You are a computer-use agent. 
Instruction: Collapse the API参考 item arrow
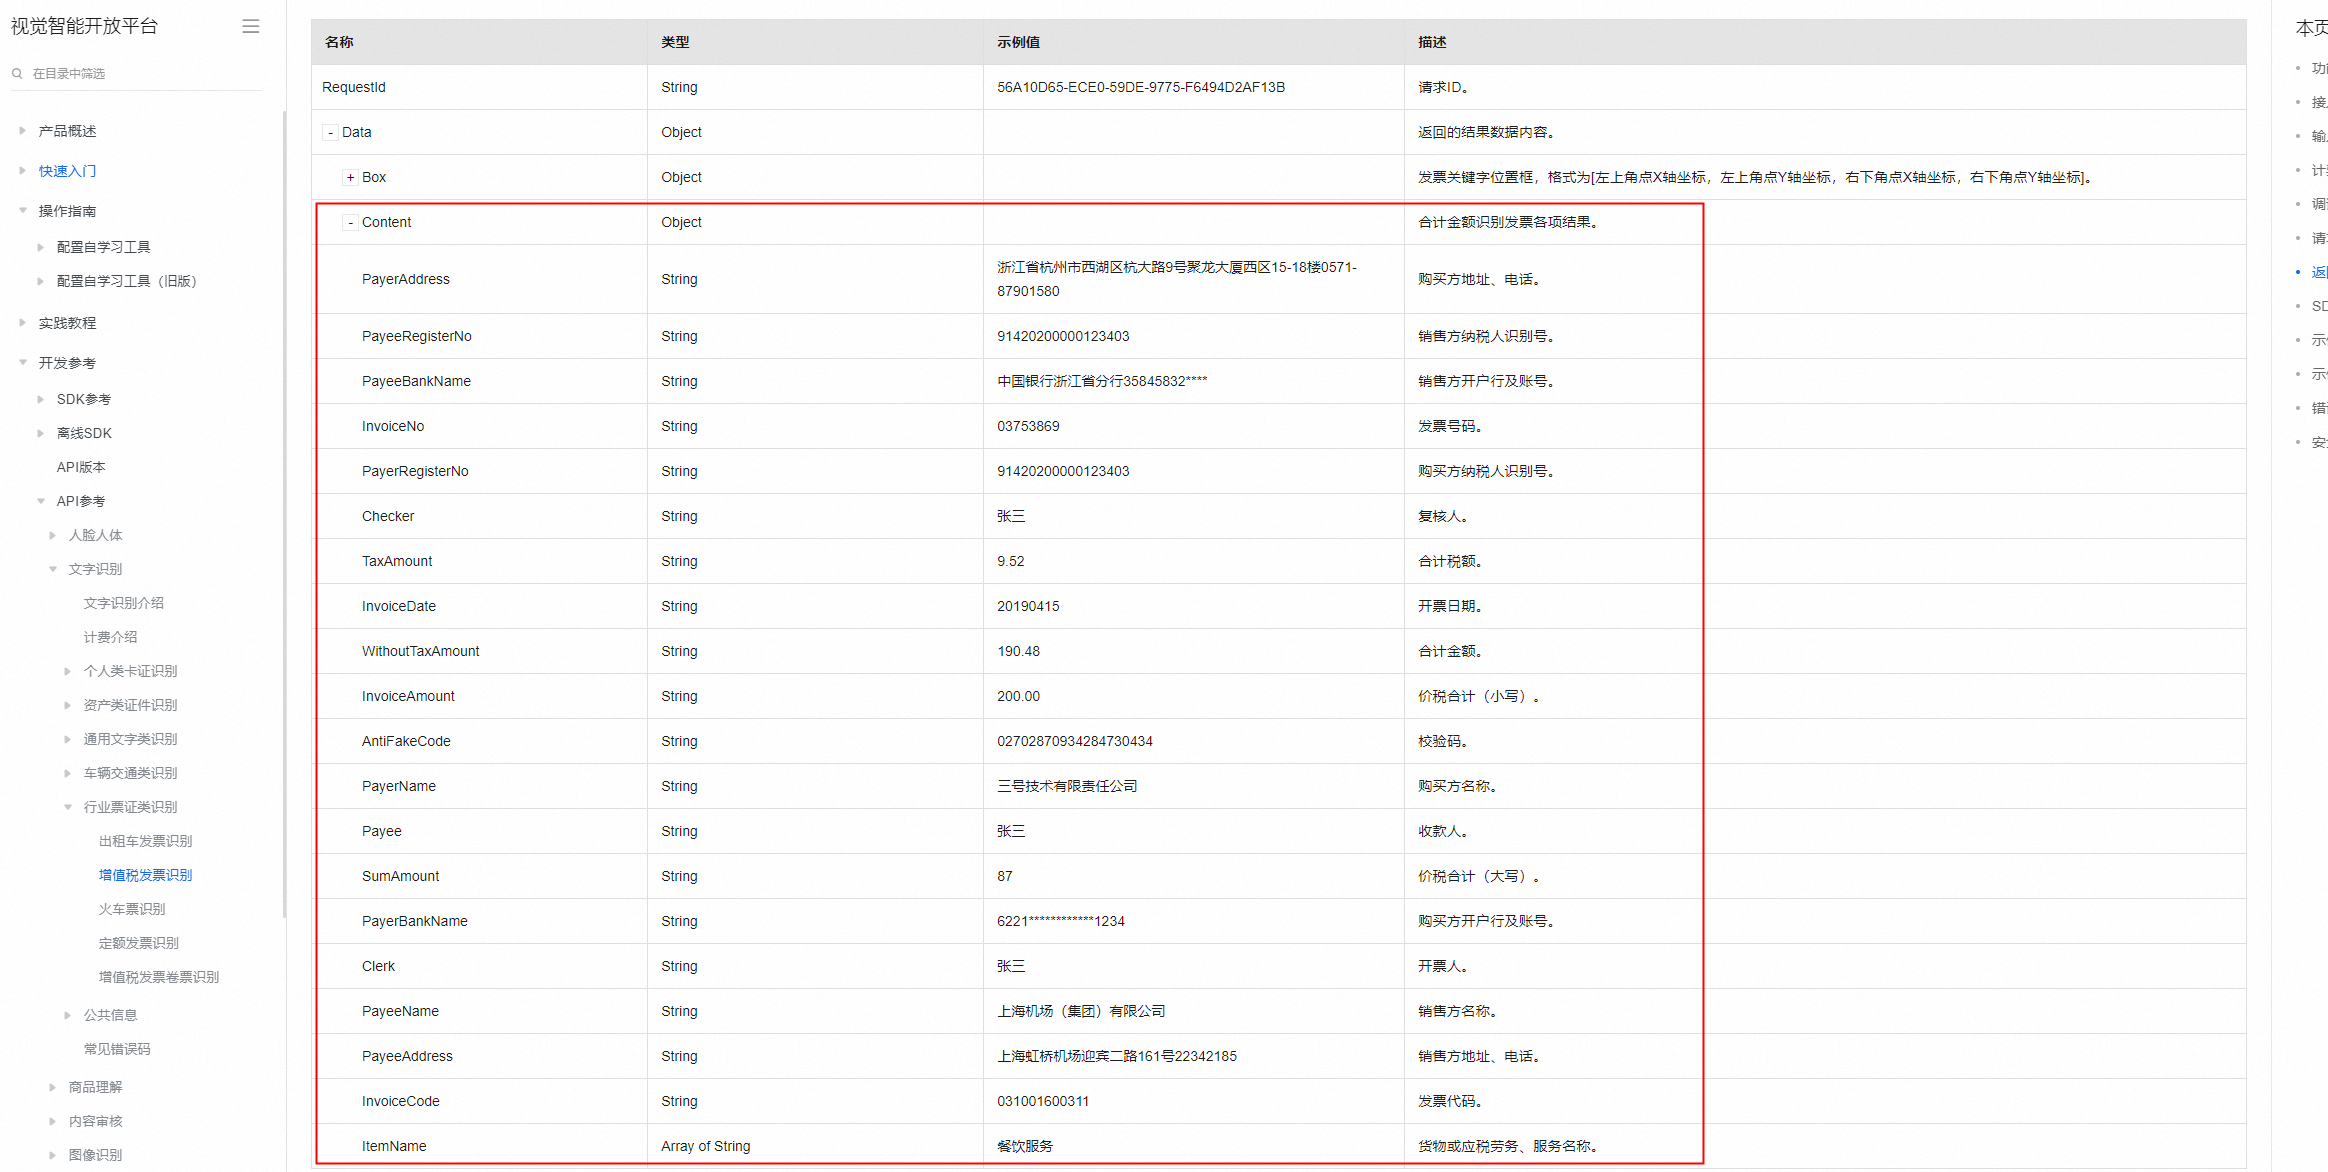(x=40, y=501)
